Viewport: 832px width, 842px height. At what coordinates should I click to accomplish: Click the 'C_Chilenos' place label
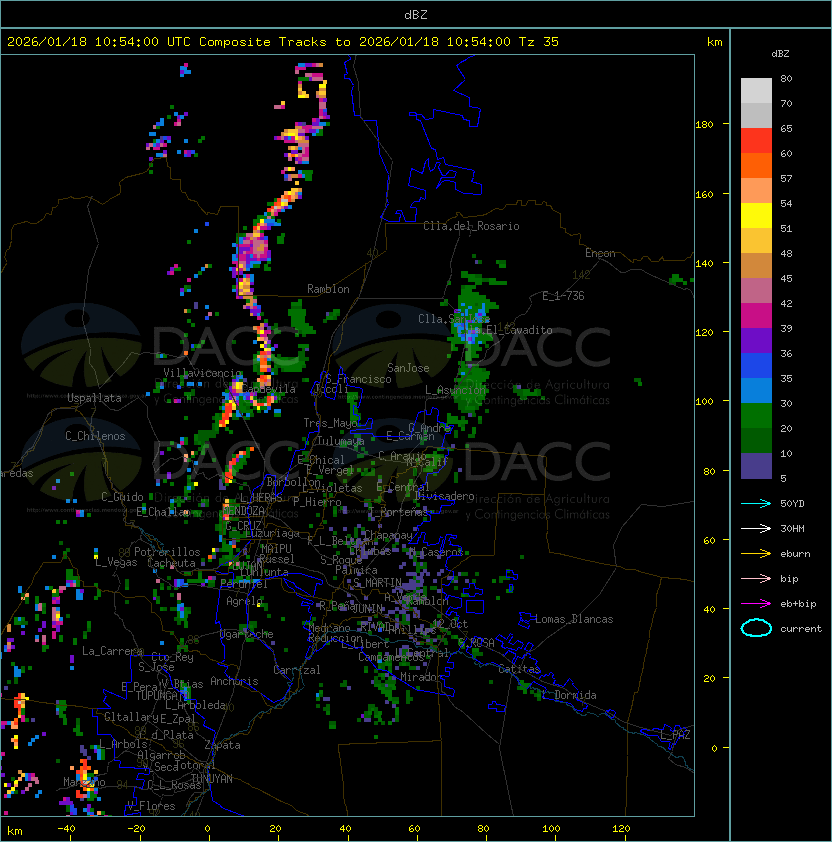(95, 436)
